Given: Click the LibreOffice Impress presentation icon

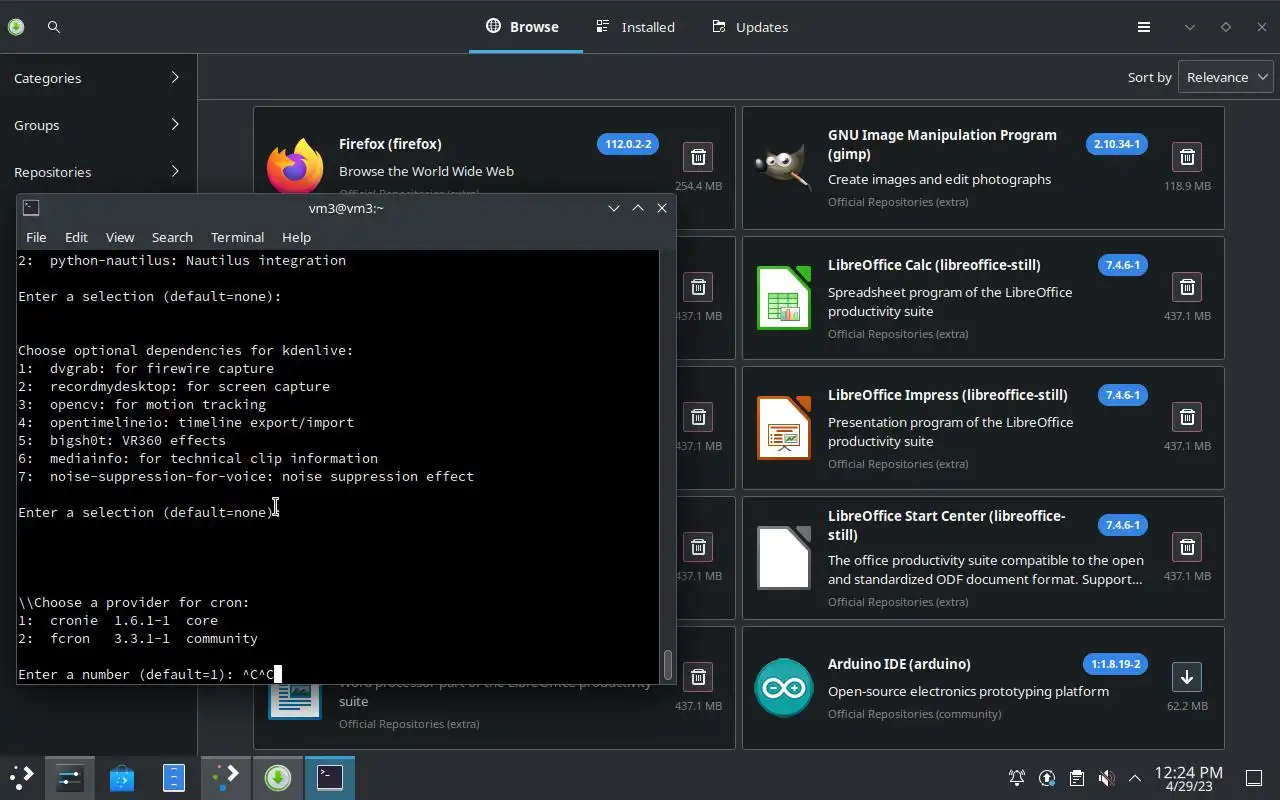Looking at the screenshot, I should click(784, 428).
